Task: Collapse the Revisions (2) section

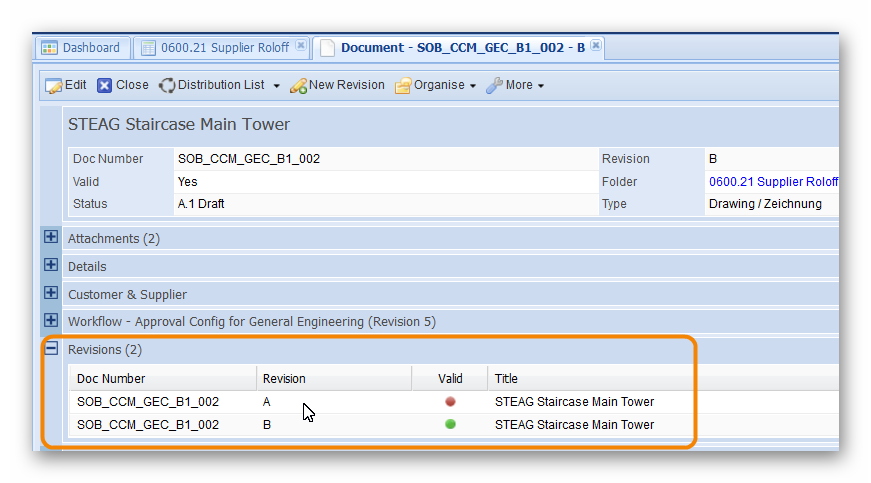Action: [x=51, y=349]
